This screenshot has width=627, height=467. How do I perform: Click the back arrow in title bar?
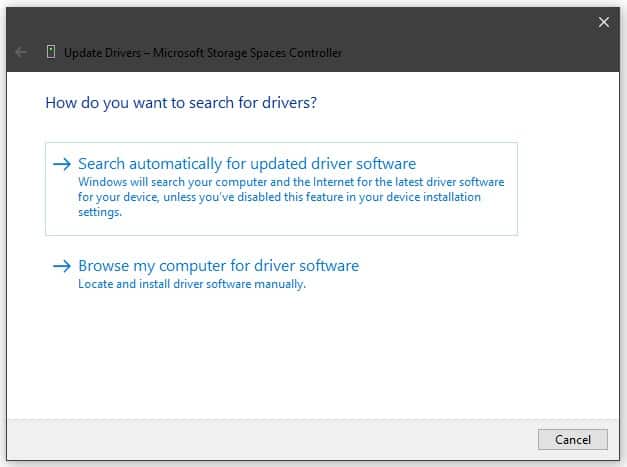tap(21, 52)
